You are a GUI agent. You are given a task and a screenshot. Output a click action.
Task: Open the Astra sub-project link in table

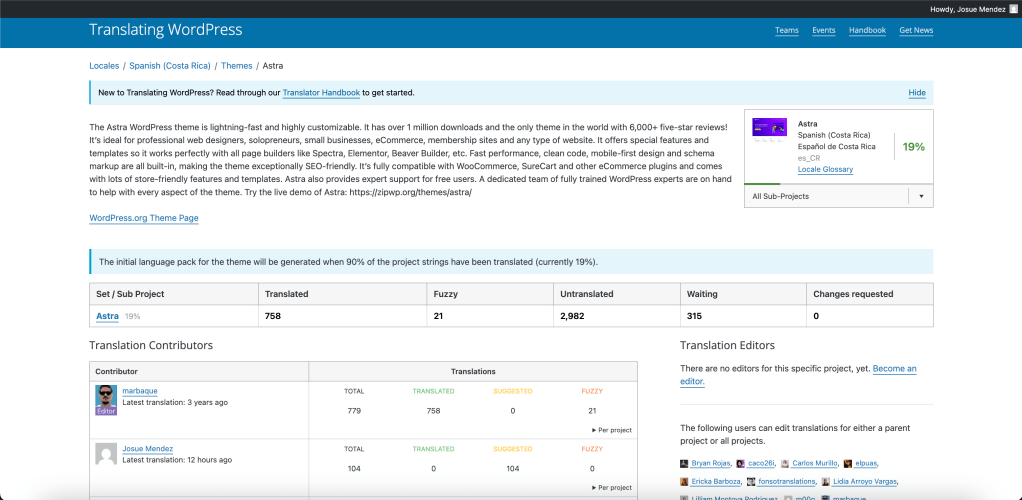107,316
